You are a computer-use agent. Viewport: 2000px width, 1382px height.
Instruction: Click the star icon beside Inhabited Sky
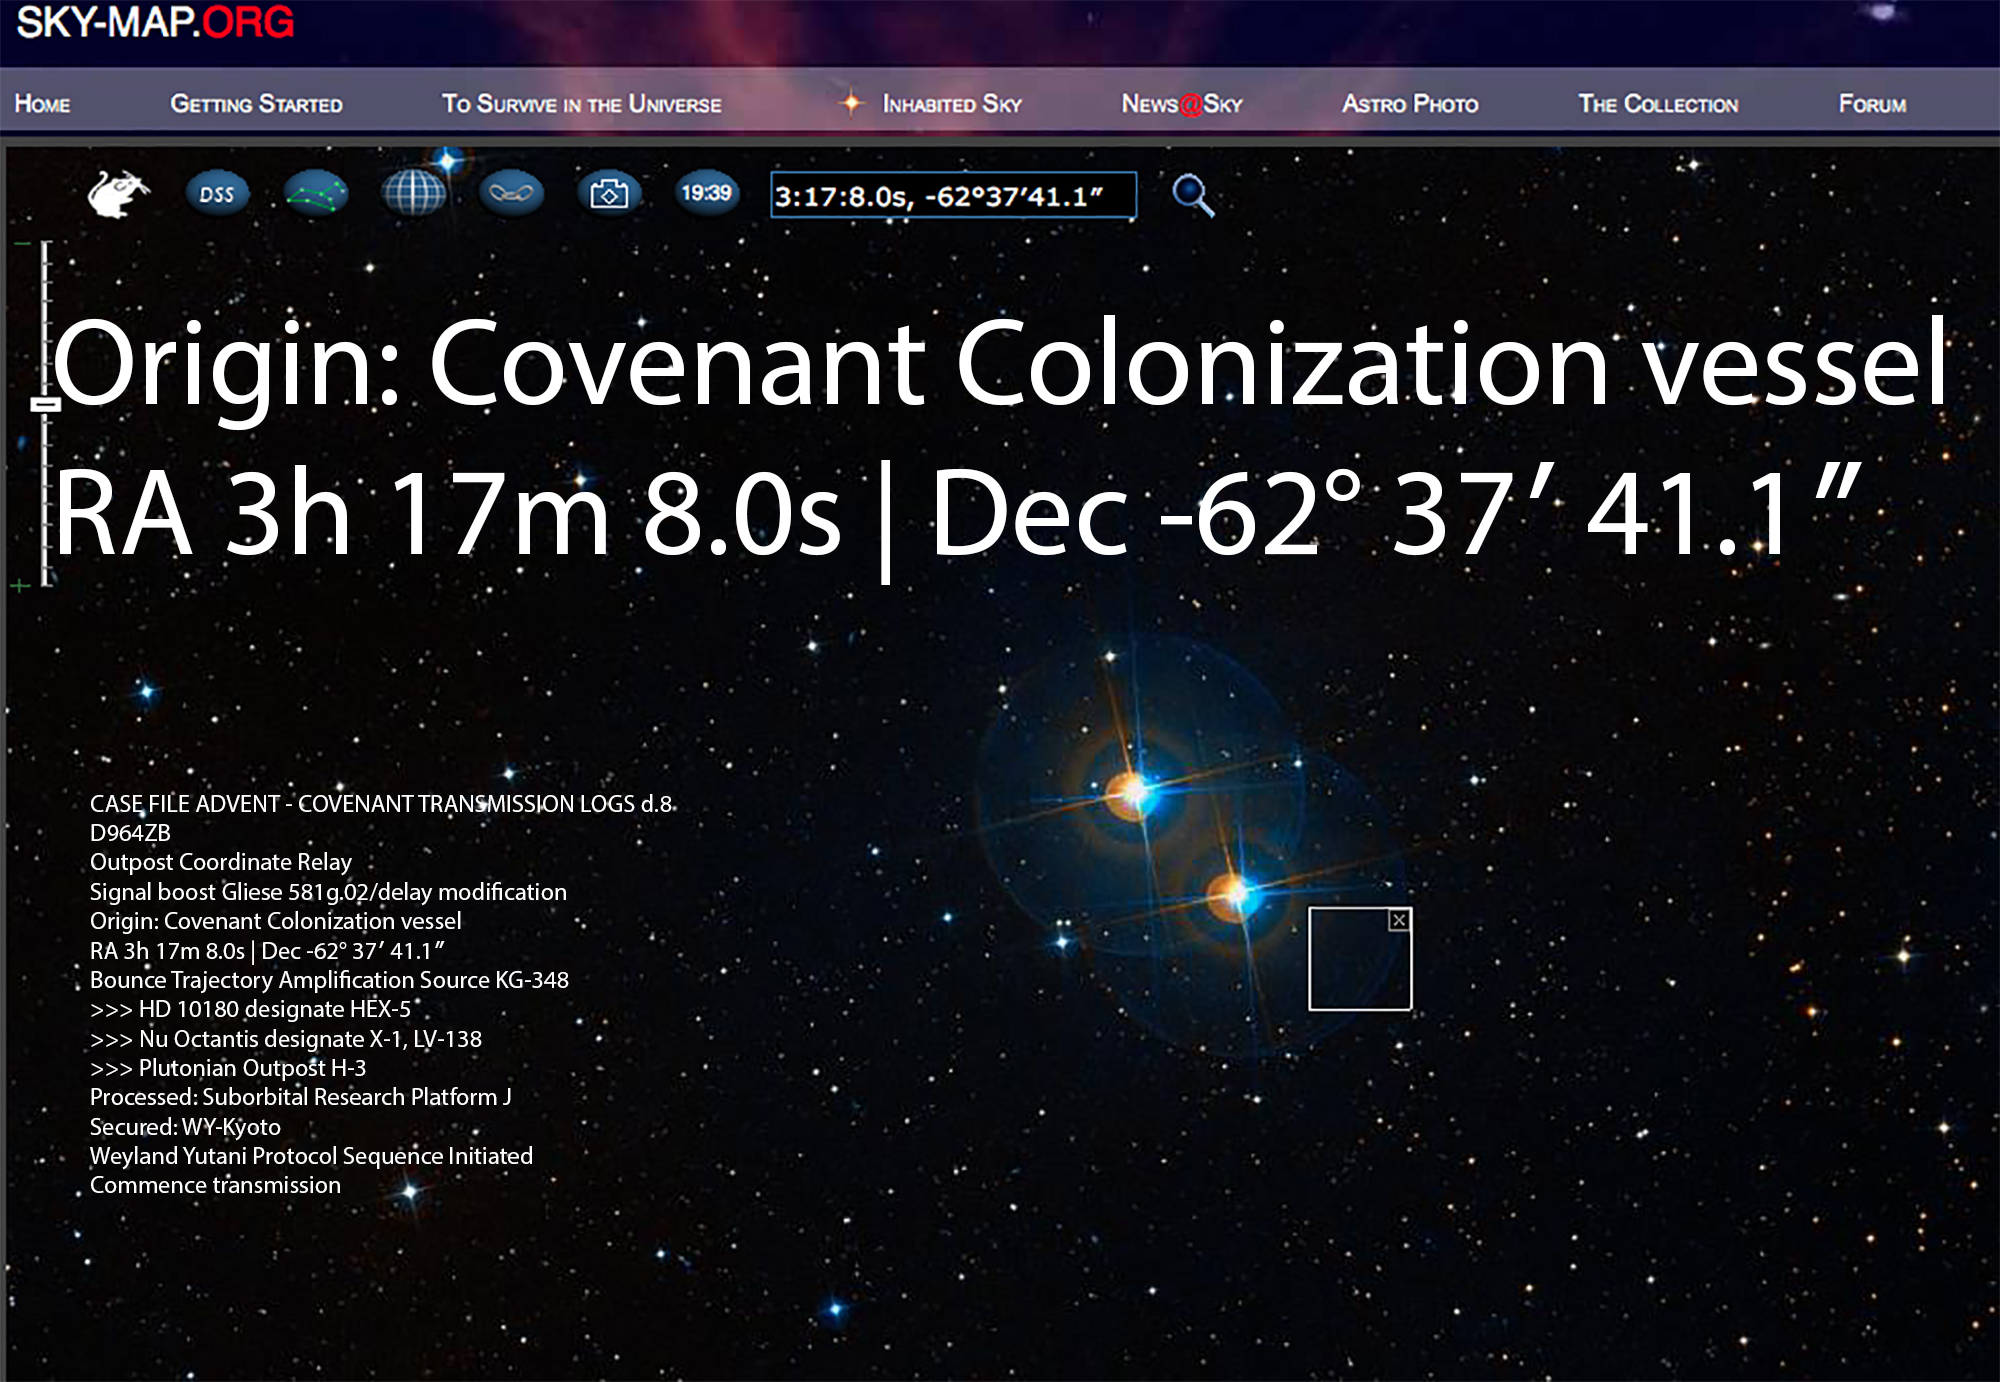851,102
